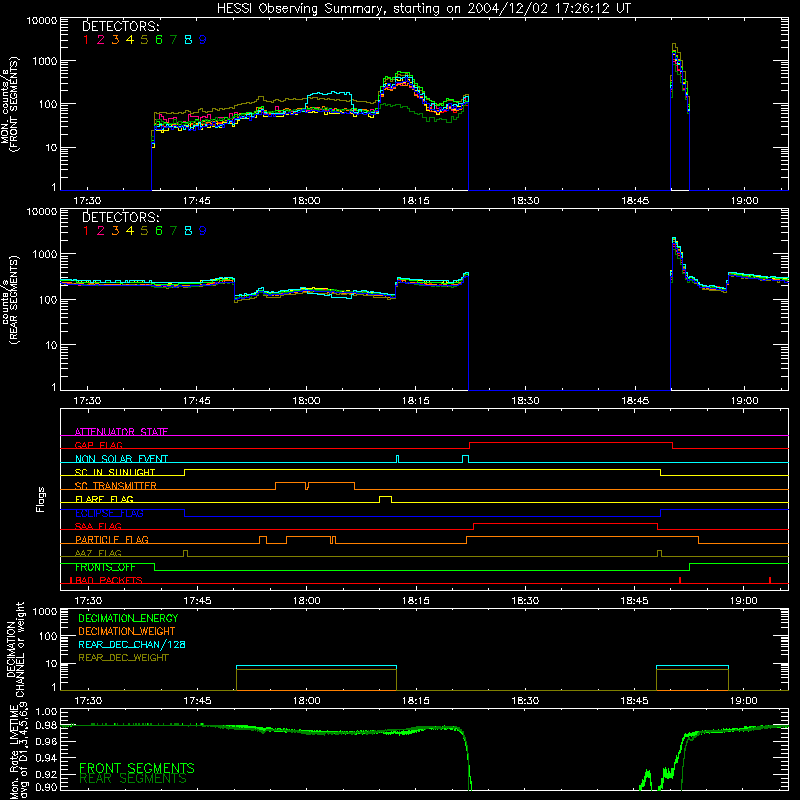The height and width of the screenshot is (800, 800).
Task: Click the SAA_FLAG label
Action: [x=98, y=526]
